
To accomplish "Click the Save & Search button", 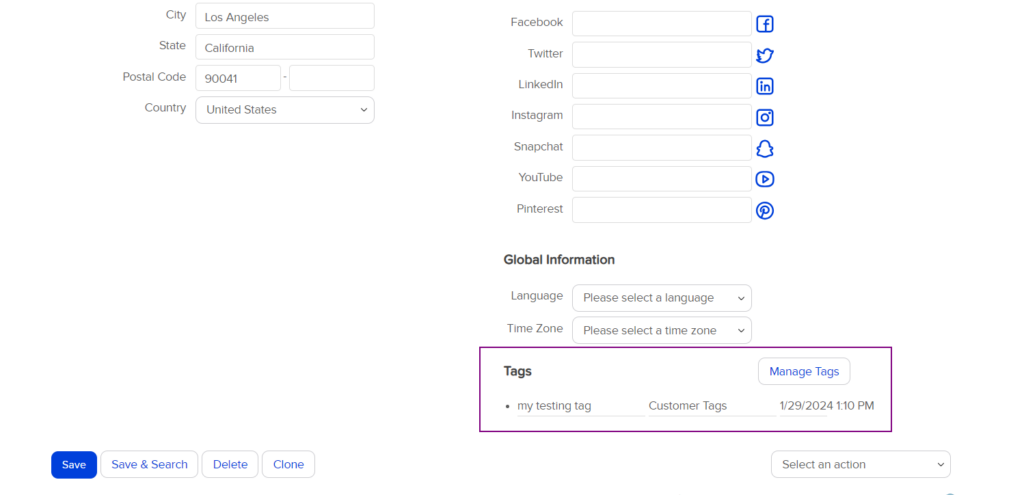I will coord(149,464).
